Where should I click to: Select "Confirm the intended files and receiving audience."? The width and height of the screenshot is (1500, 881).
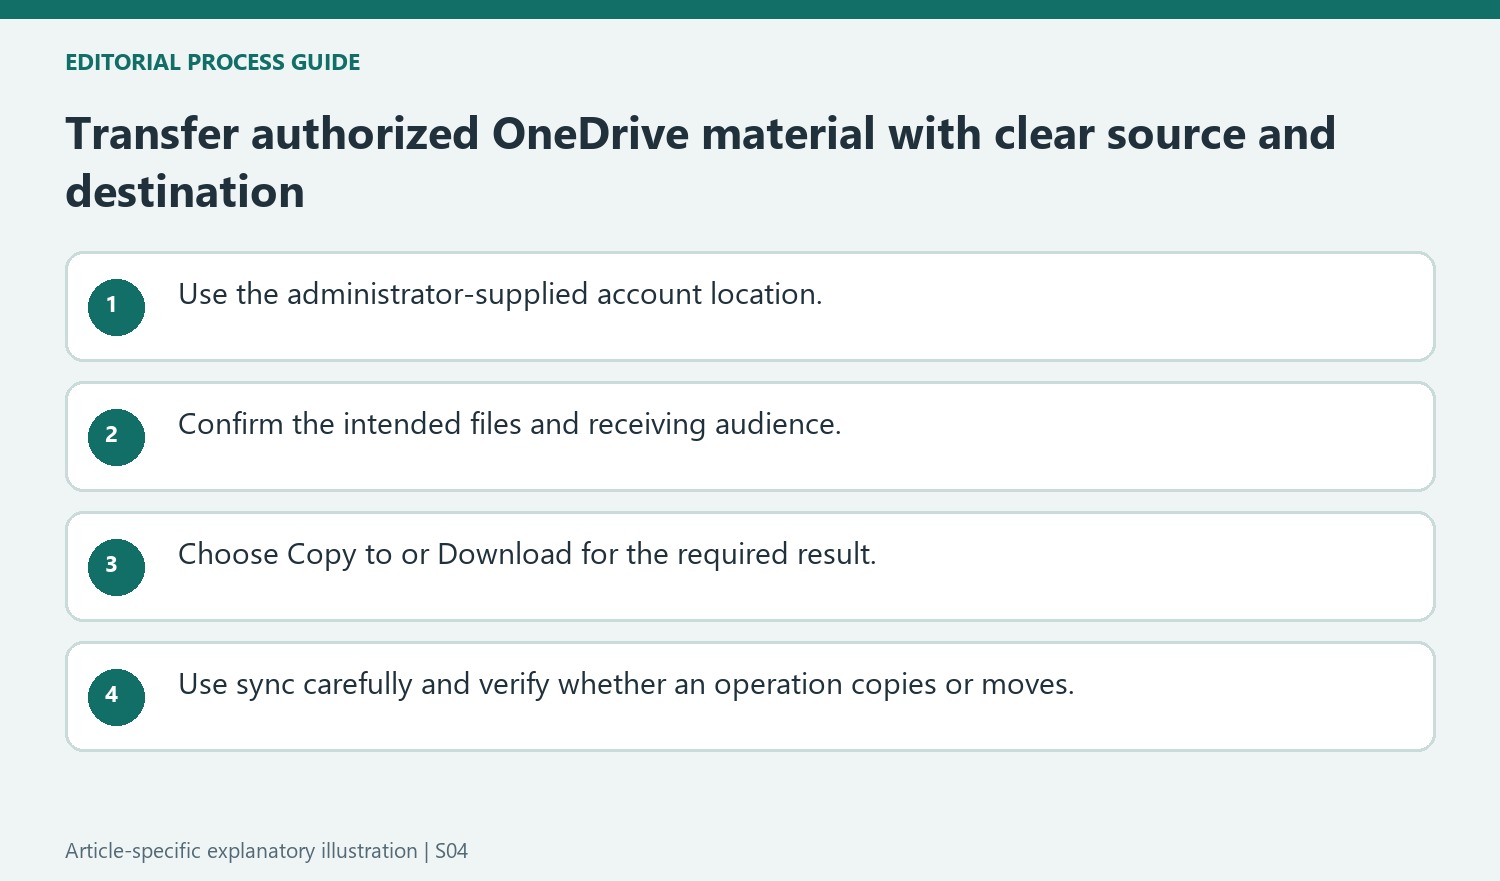[510, 424]
